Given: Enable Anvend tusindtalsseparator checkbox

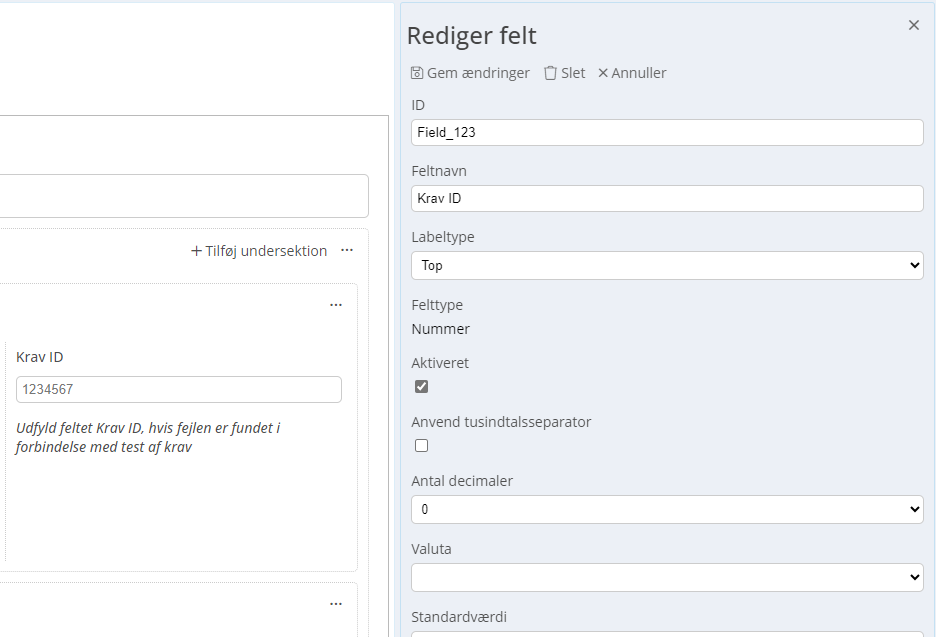Looking at the screenshot, I should pos(421,445).
